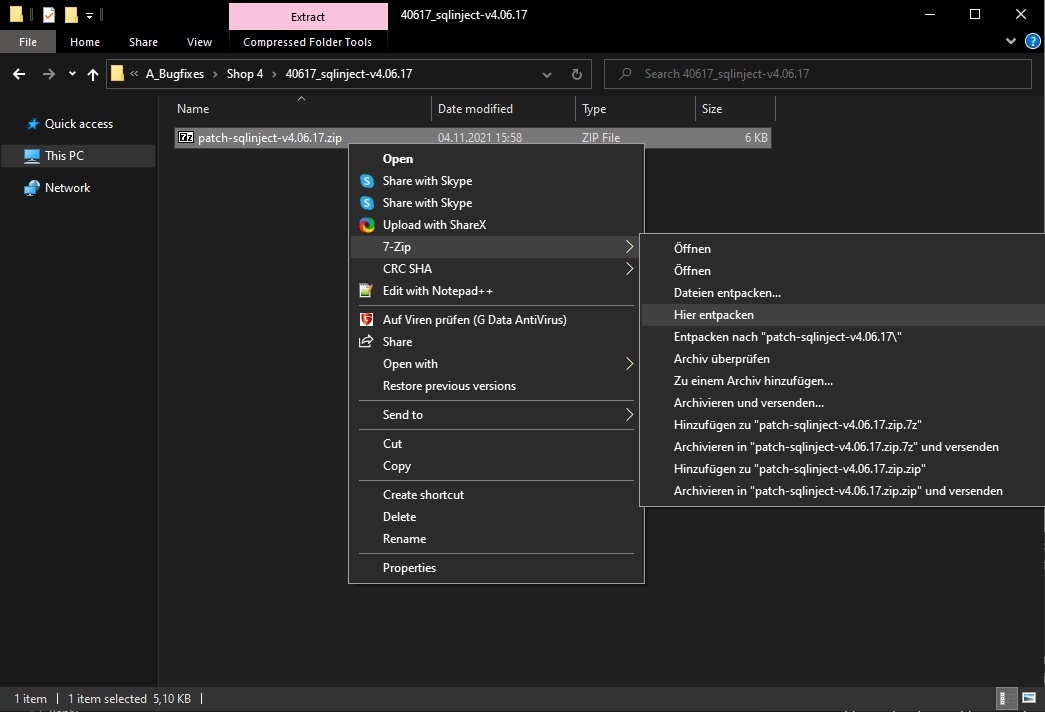Refresh the current folder view
This screenshot has height=712, width=1045.
[576, 74]
